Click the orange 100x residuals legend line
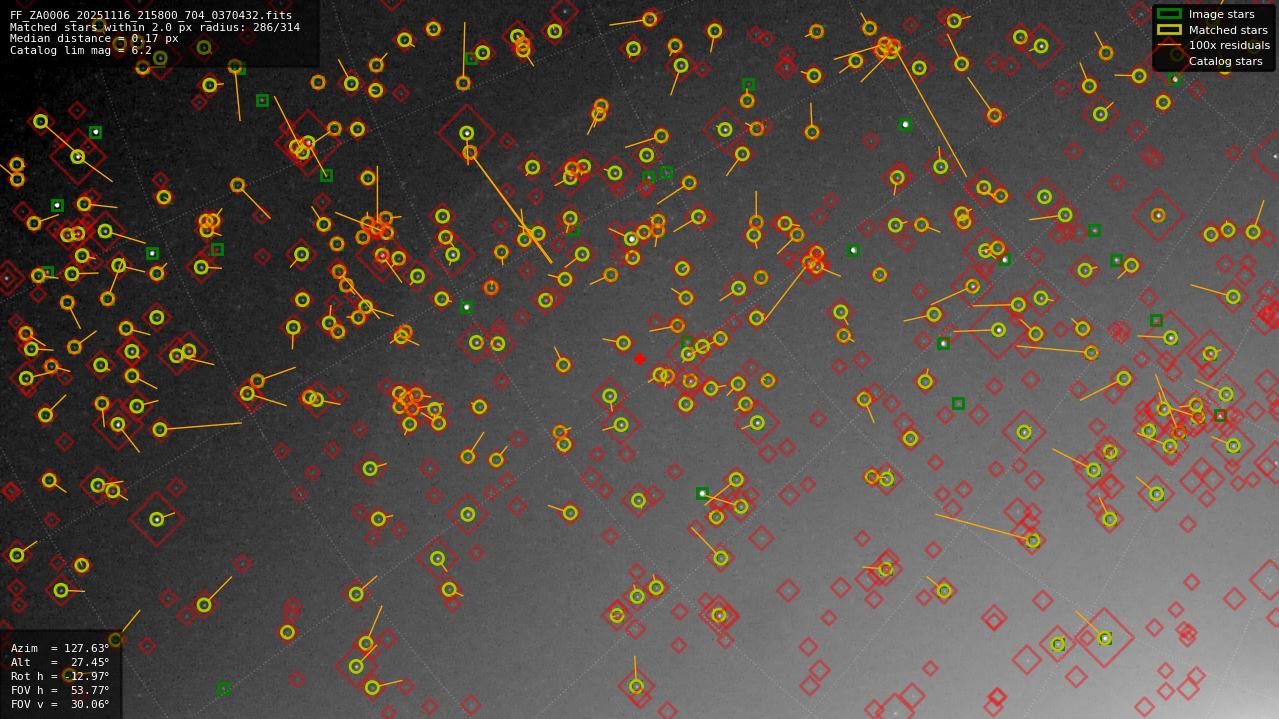This screenshot has height=719, width=1279. 1169,46
